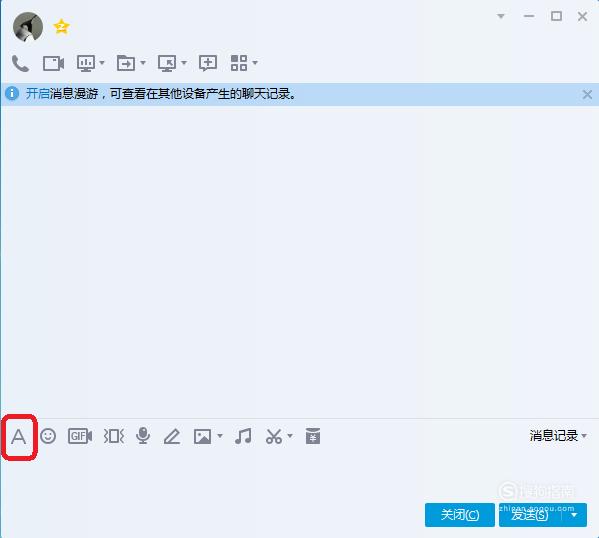Close the chat window
599x538 pixels.
[583, 16]
